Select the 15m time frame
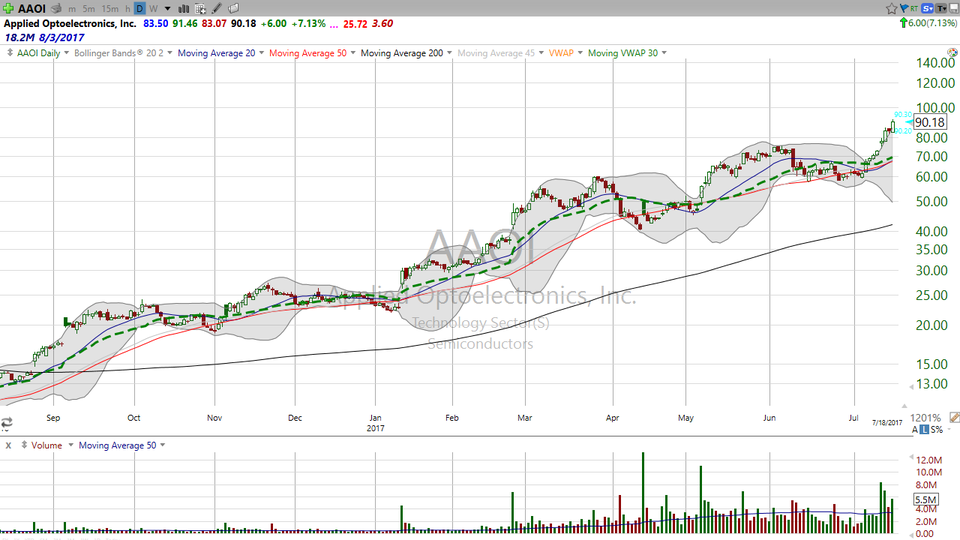This screenshot has width=960, height=540. tap(110, 9)
